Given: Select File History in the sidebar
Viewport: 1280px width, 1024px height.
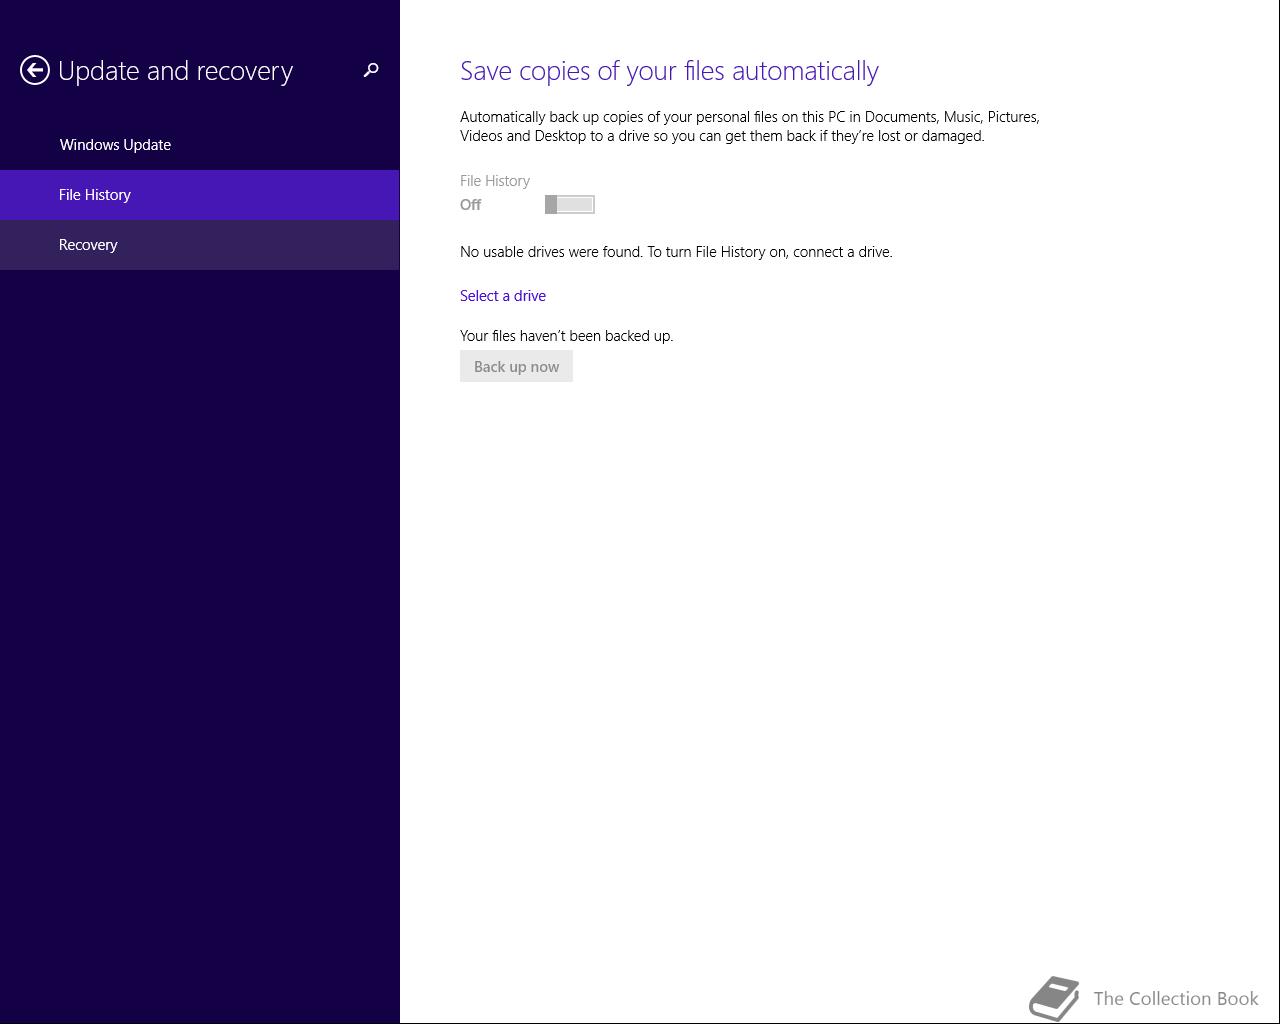Looking at the screenshot, I should (200, 195).
